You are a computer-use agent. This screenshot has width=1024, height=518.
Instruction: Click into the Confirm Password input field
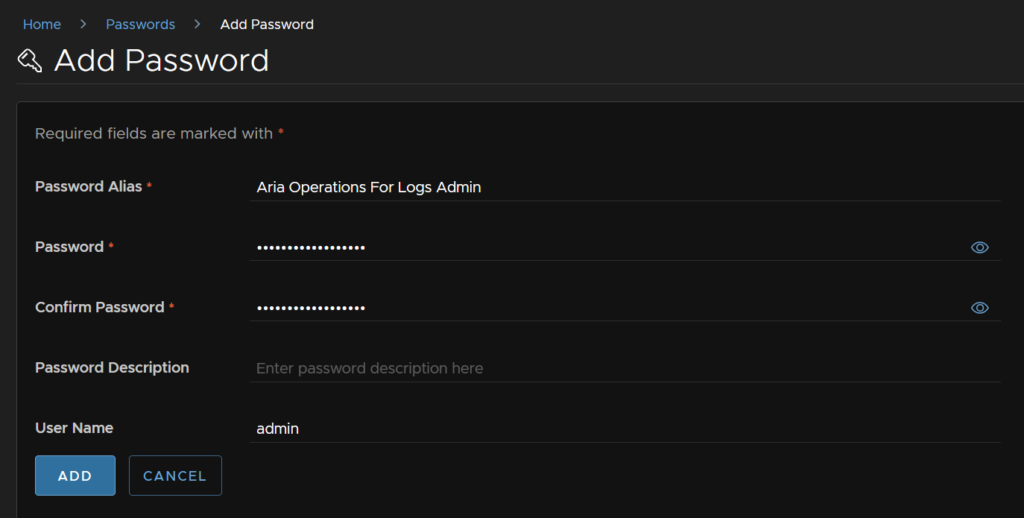point(607,308)
